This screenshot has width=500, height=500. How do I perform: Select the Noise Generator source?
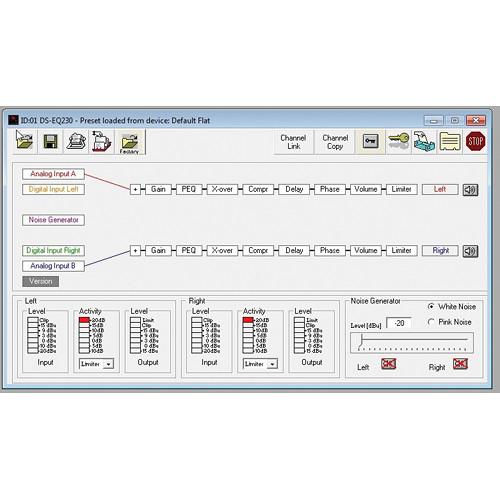(53, 220)
